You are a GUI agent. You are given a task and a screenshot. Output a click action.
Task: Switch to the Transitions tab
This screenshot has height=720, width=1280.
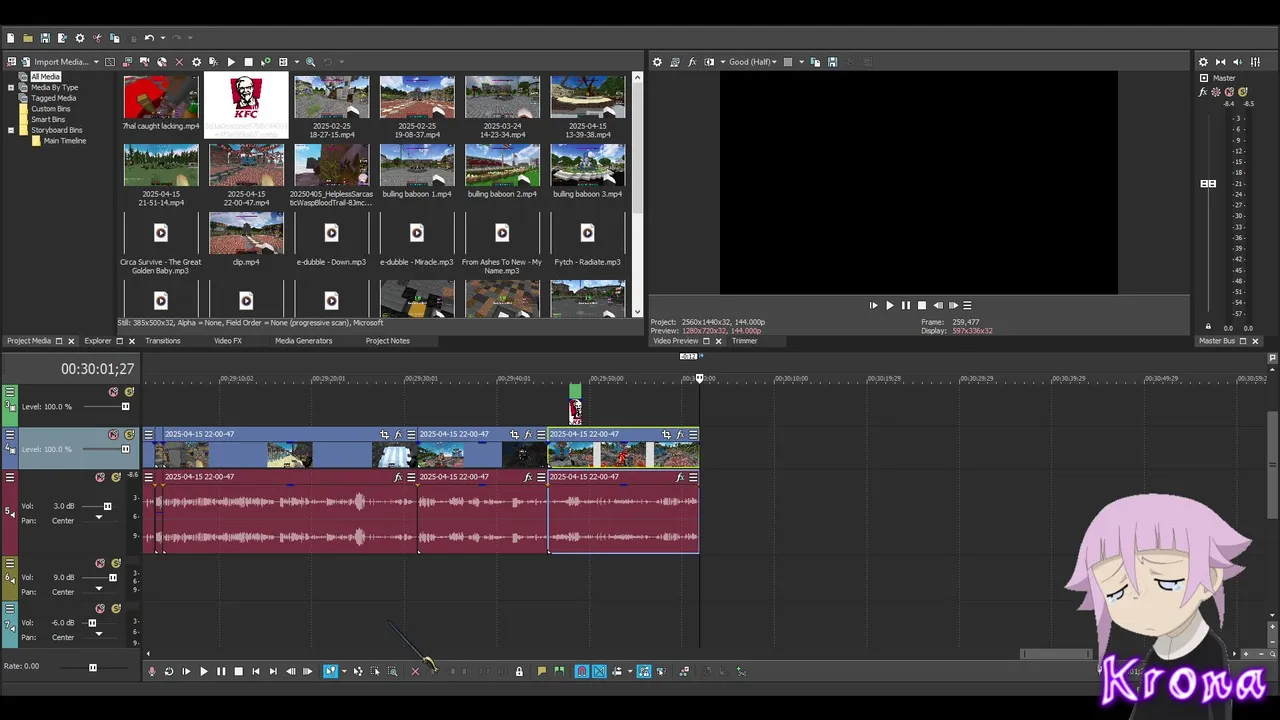(163, 341)
